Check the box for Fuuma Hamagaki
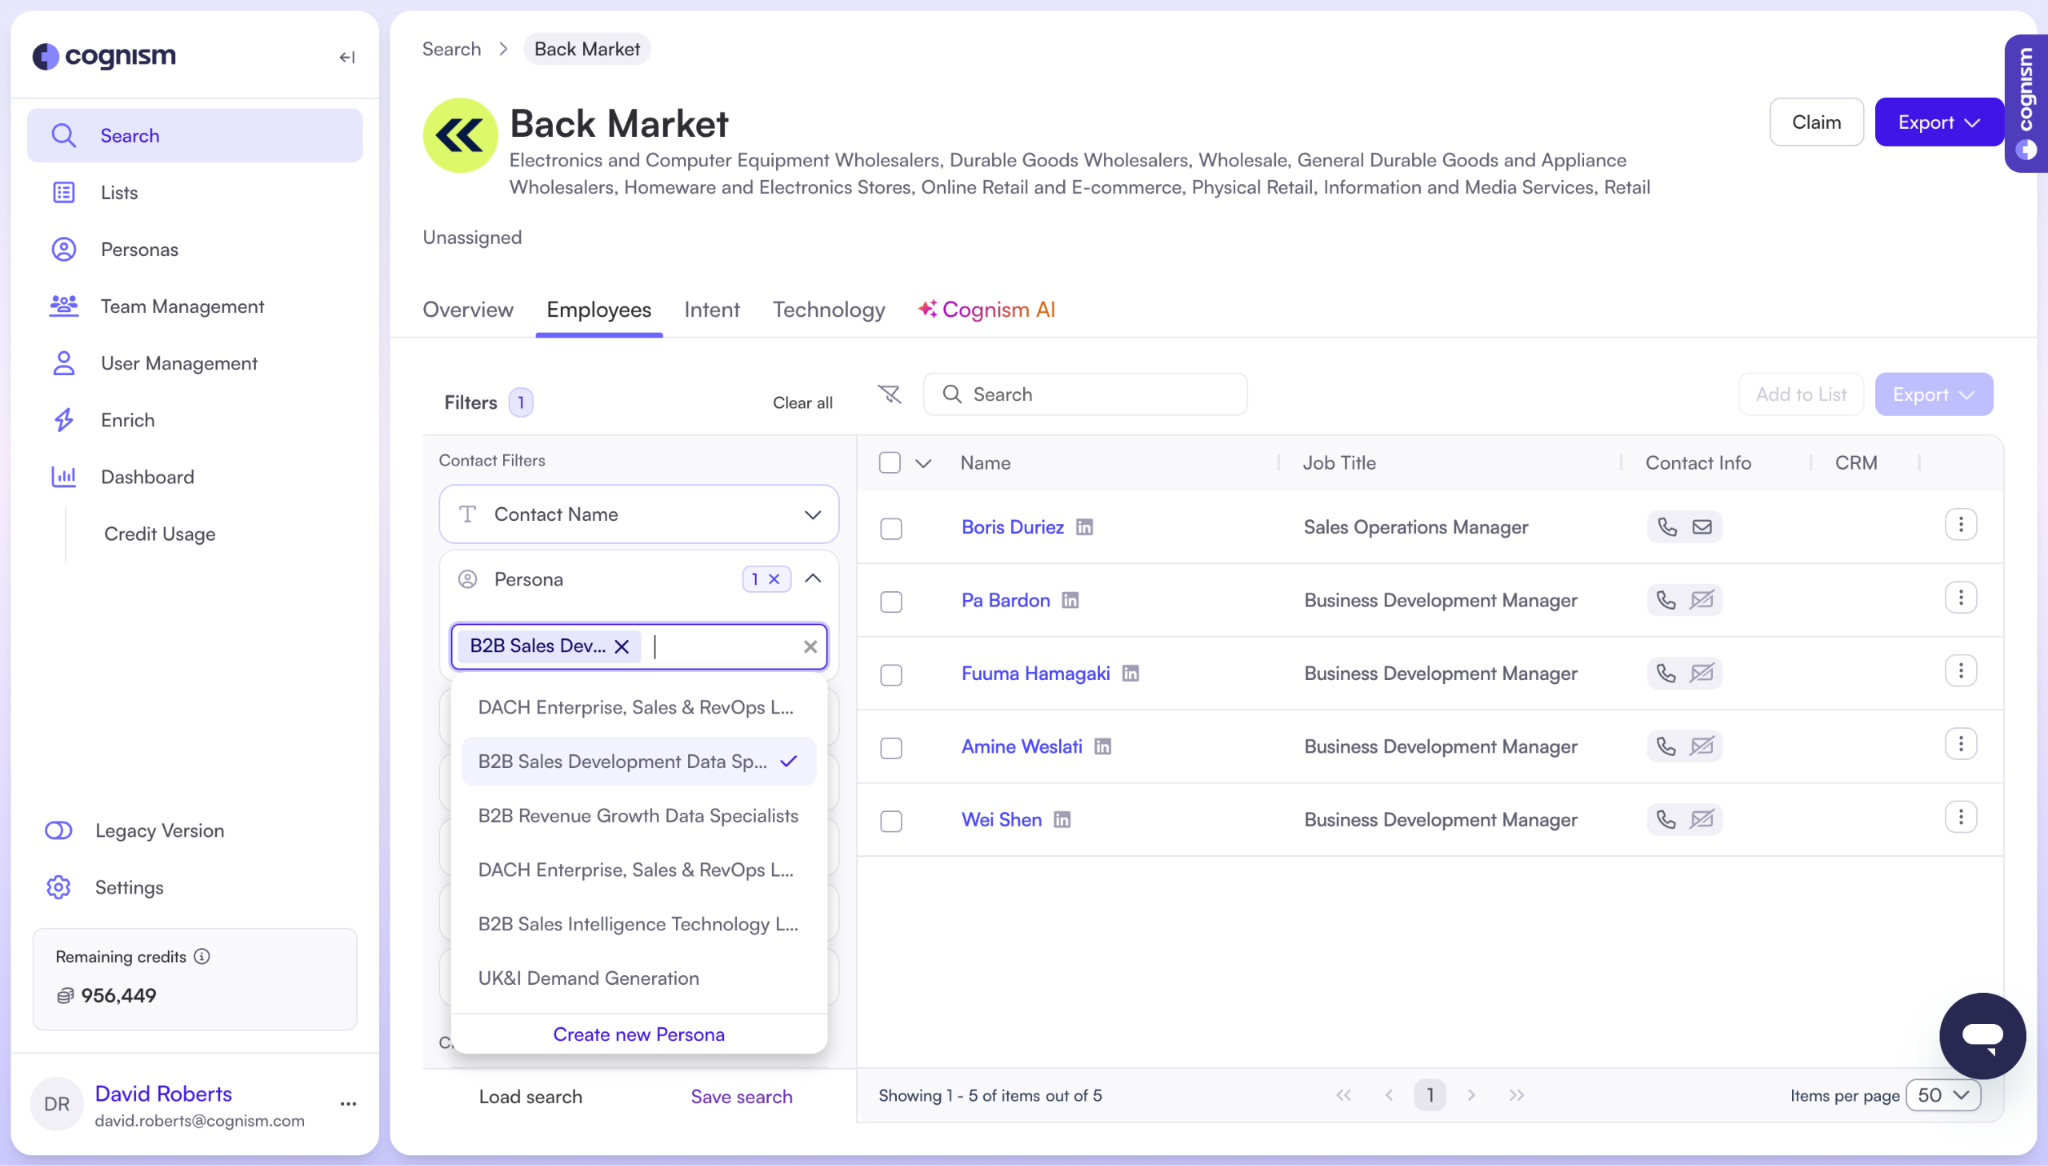This screenshot has height=1166, width=2048. [891, 675]
